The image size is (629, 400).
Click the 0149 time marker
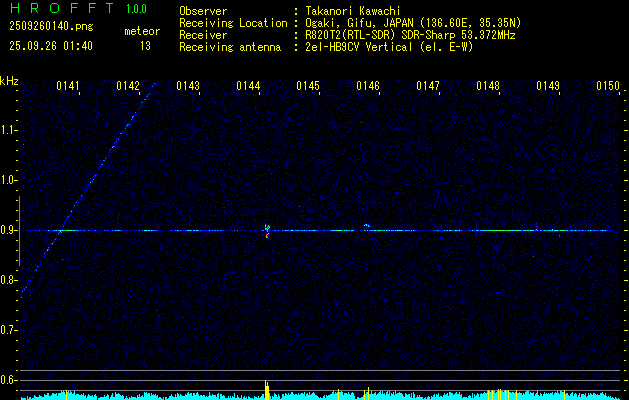point(548,86)
